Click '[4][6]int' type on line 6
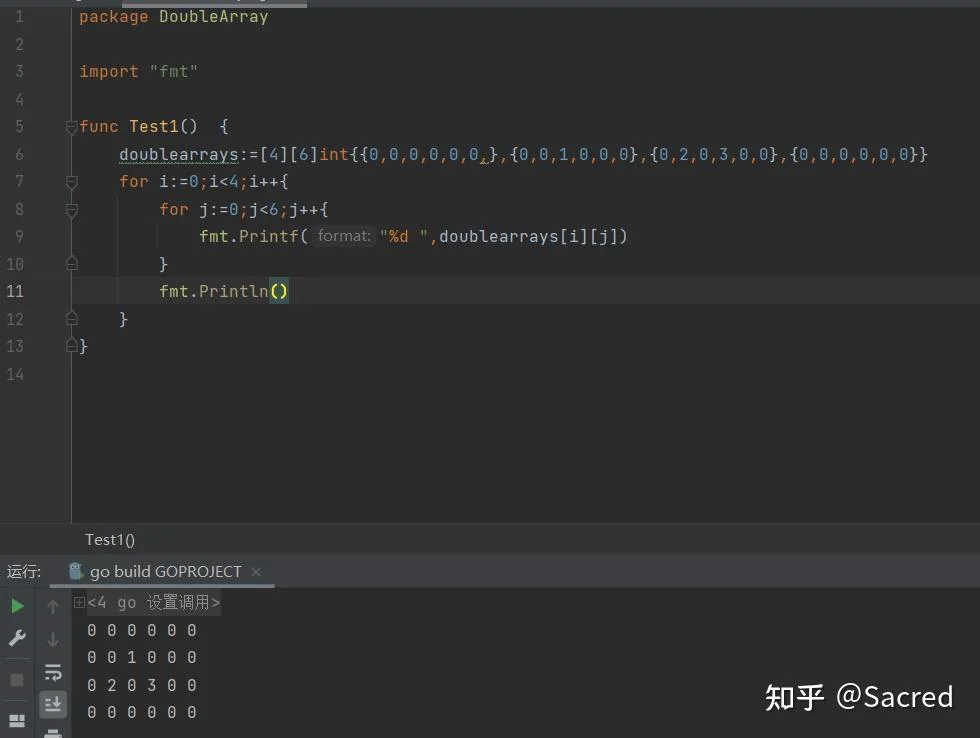Screen dimensions: 980x738 pyautogui.click(x=304, y=154)
